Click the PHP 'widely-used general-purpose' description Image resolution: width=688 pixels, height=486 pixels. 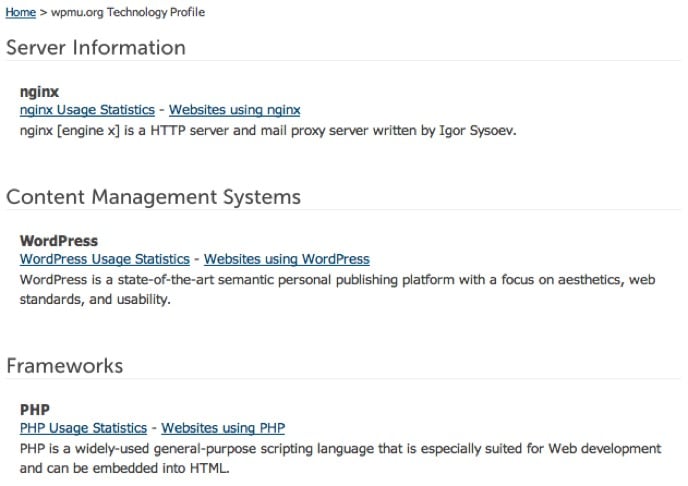(x=340, y=458)
